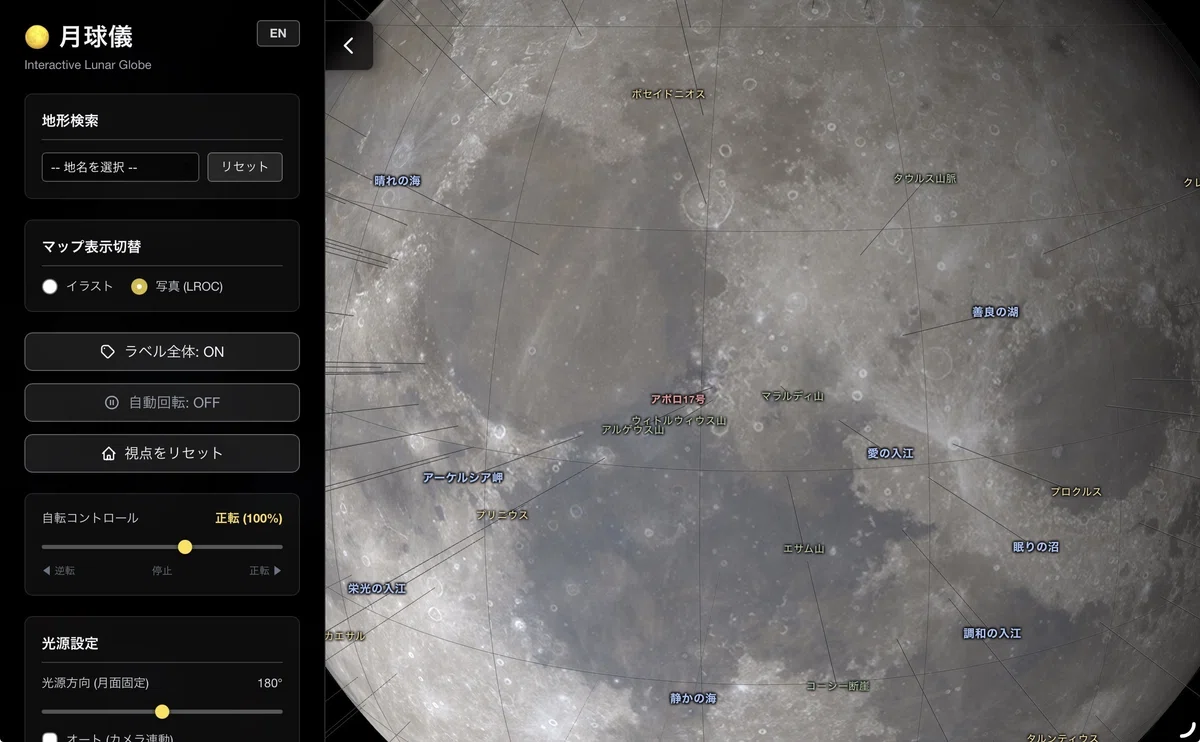Collapse the sidebar with the chevron arrow
Image resolution: width=1200 pixels, height=742 pixels.
[x=348, y=46]
